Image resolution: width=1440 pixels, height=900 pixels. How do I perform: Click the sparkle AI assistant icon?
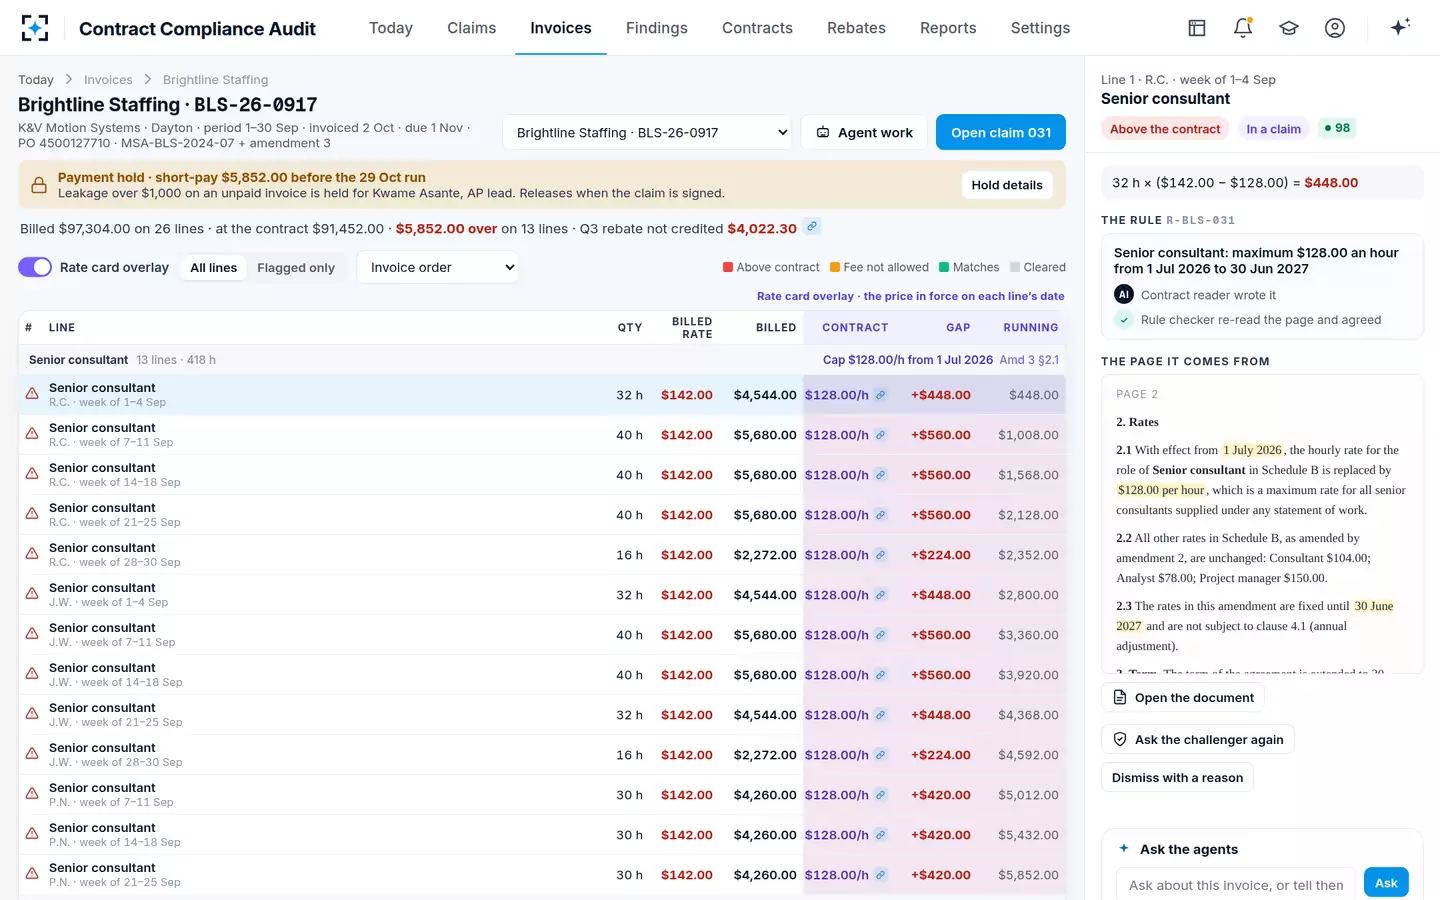(x=1400, y=27)
